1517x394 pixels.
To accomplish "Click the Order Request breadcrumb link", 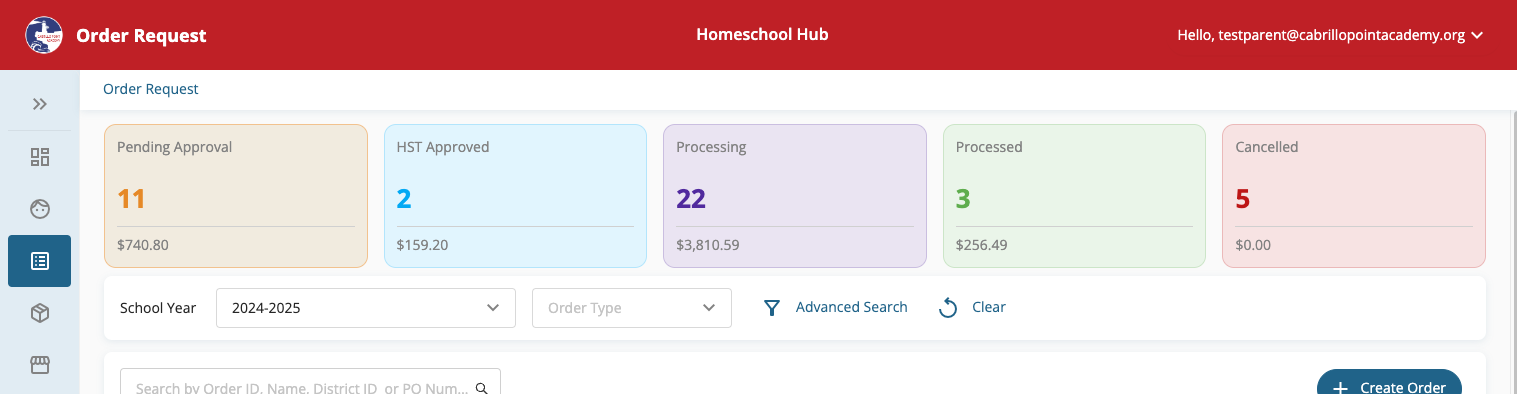I will [x=151, y=89].
